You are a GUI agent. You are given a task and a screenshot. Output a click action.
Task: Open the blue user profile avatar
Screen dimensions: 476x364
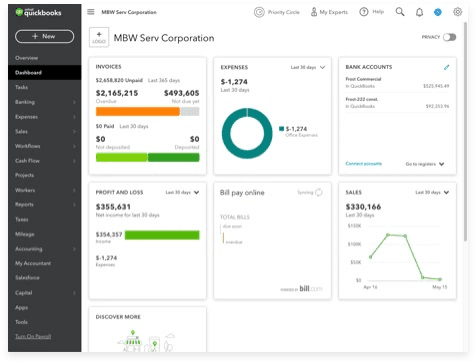[438, 12]
